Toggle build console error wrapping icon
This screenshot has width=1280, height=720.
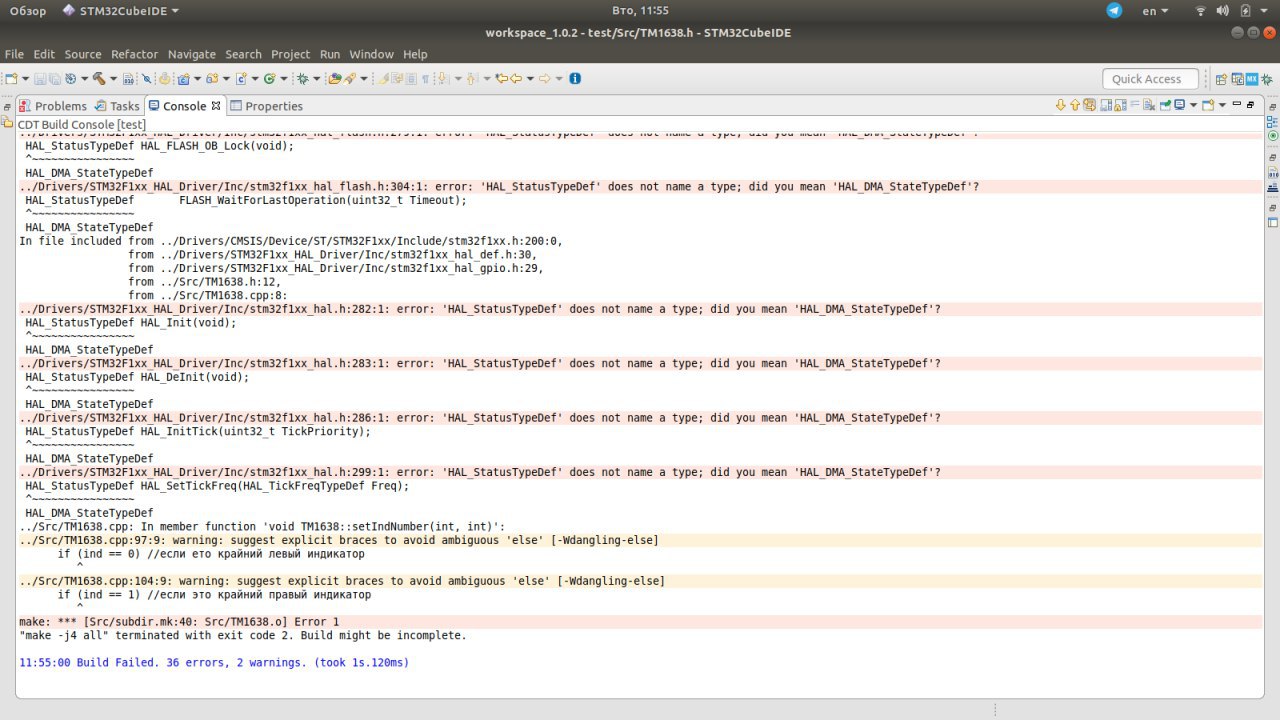pyautogui.click(x=1089, y=104)
